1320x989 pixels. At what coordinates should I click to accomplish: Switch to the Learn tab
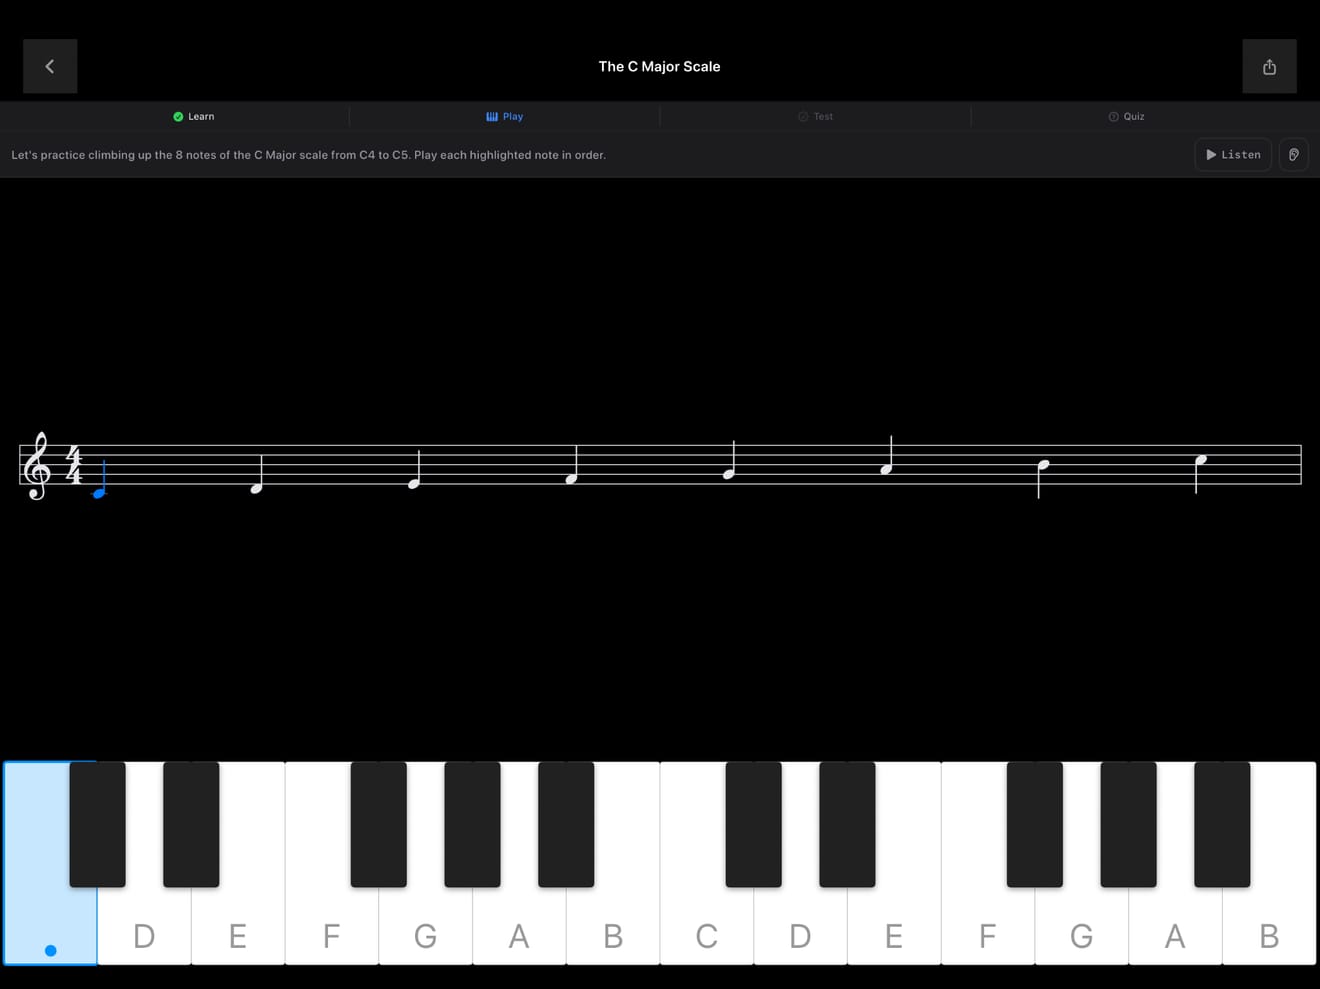pyautogui.click(x=194, y=116)
